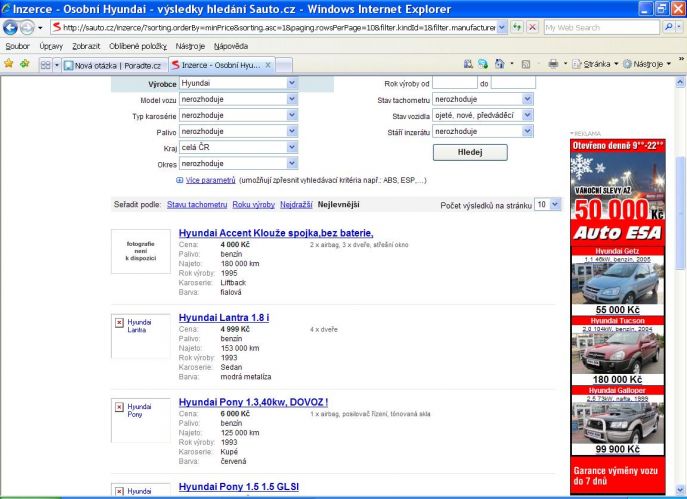The image size is (687, 499).
Task: Click the browser Forward arrow button
Action: click(27, 28)
